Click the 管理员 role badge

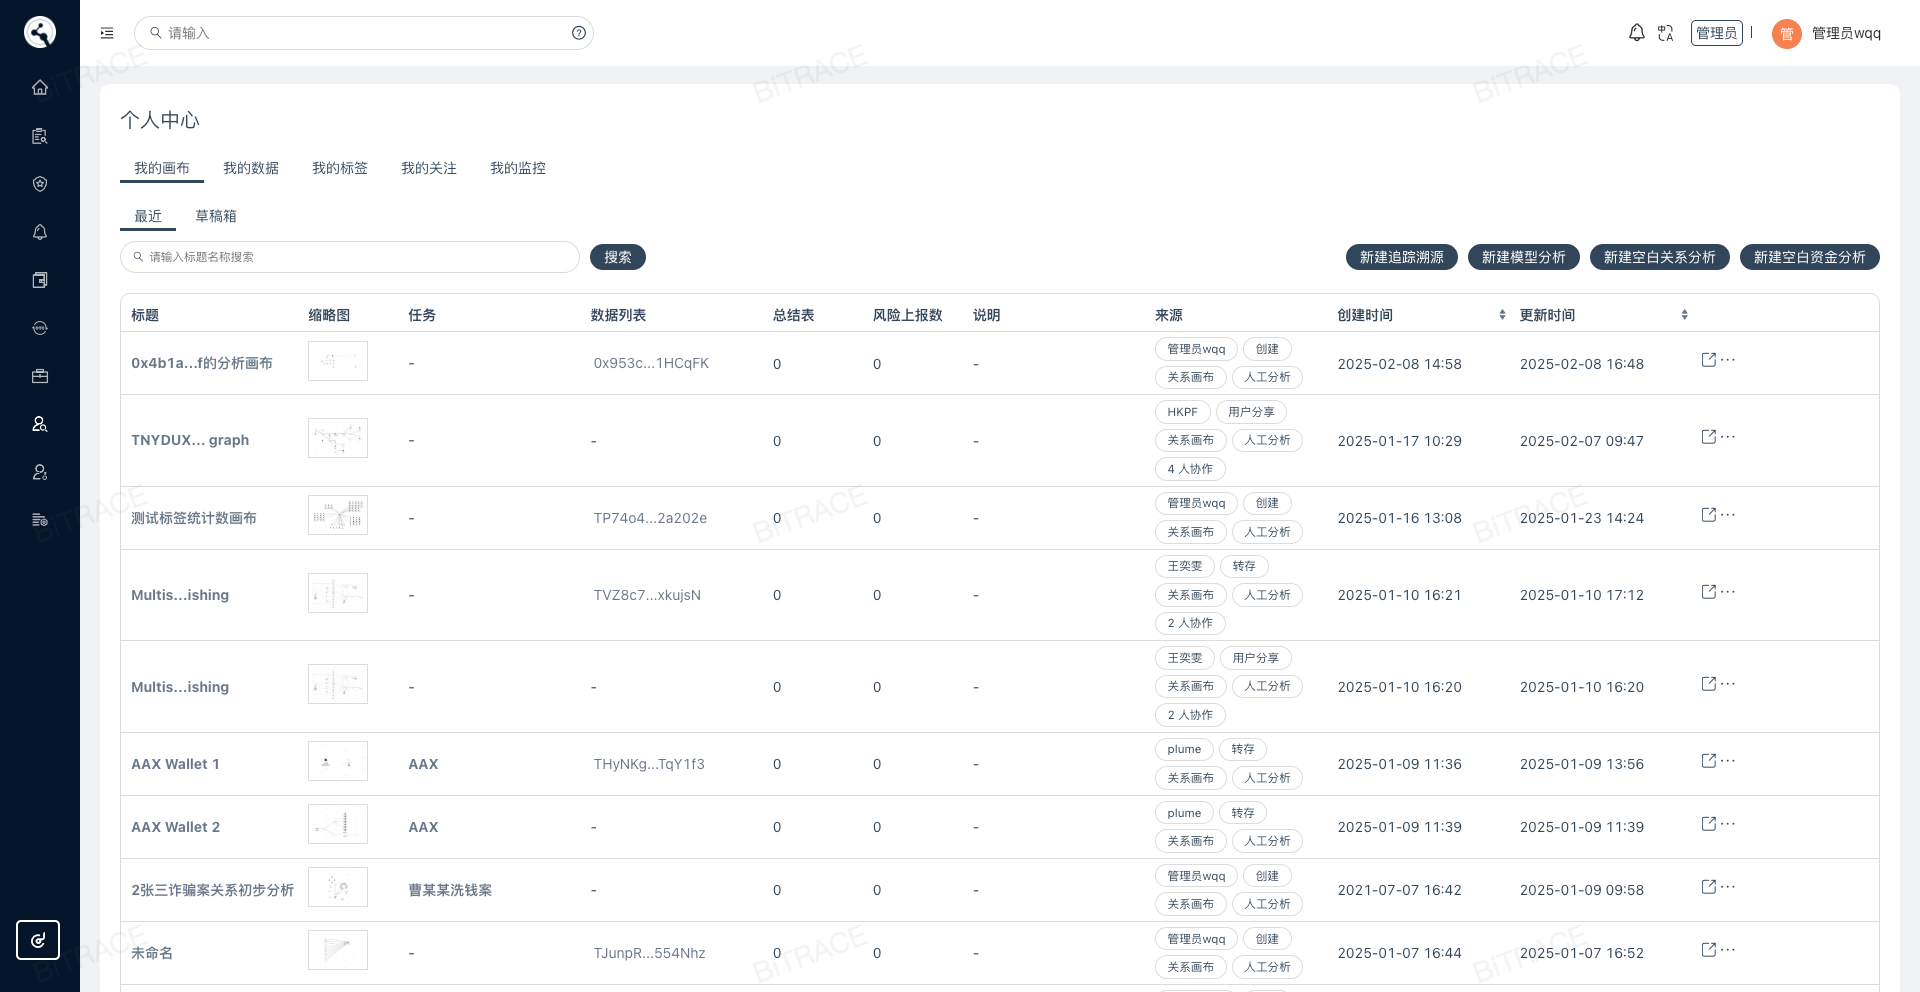tap(1717, 33)
